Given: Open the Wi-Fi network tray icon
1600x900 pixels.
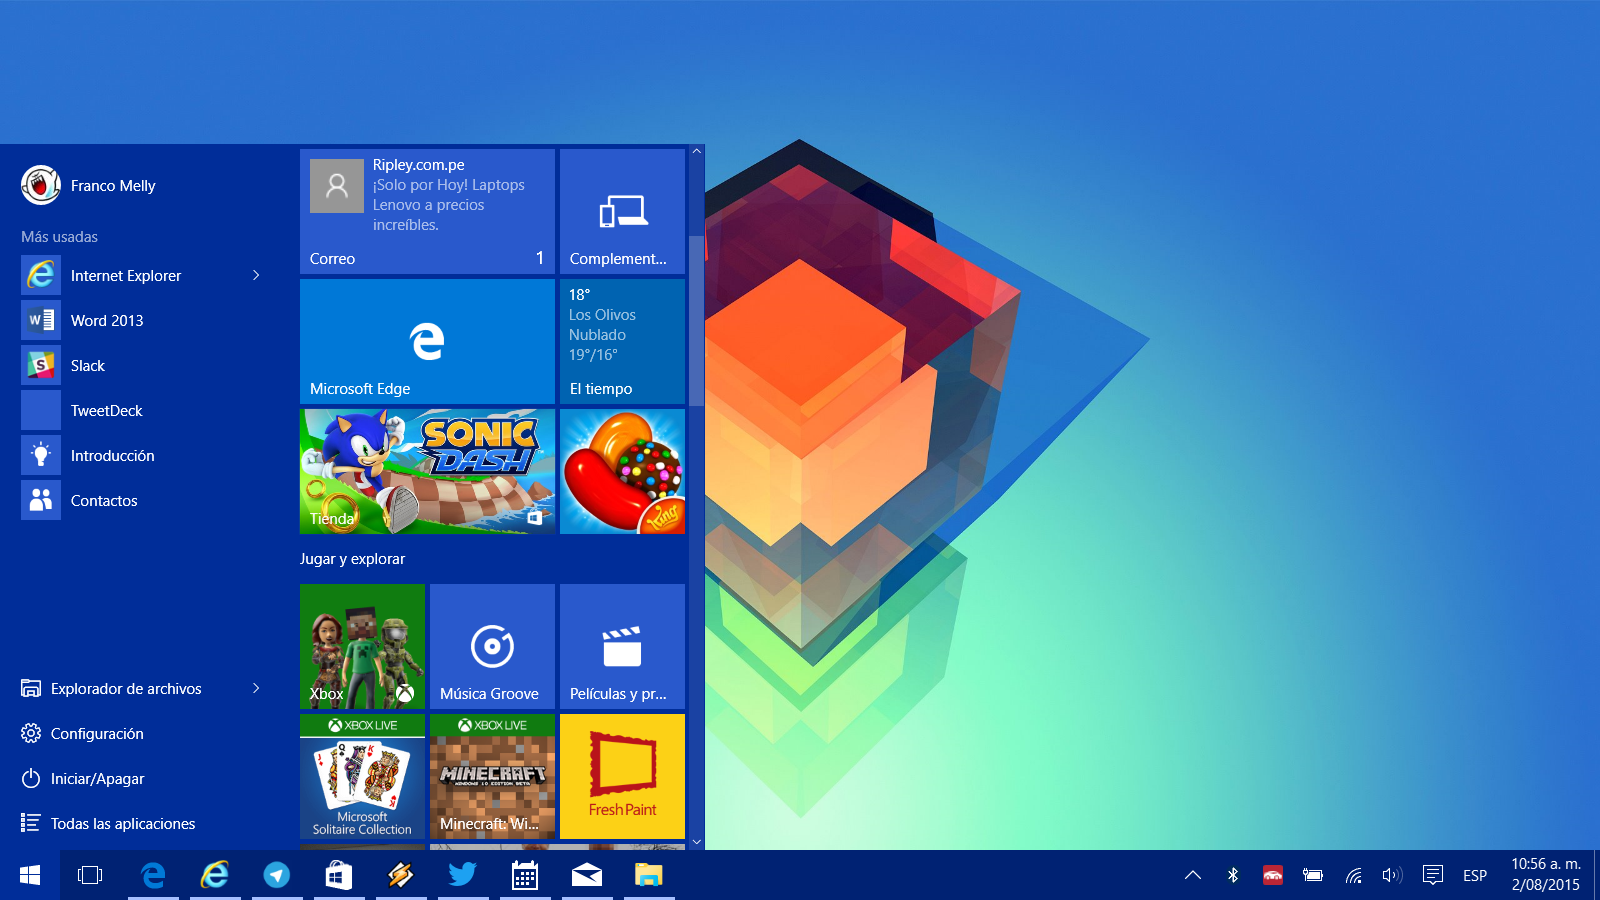Looking at the screenshot, I should click(1353, 875).
